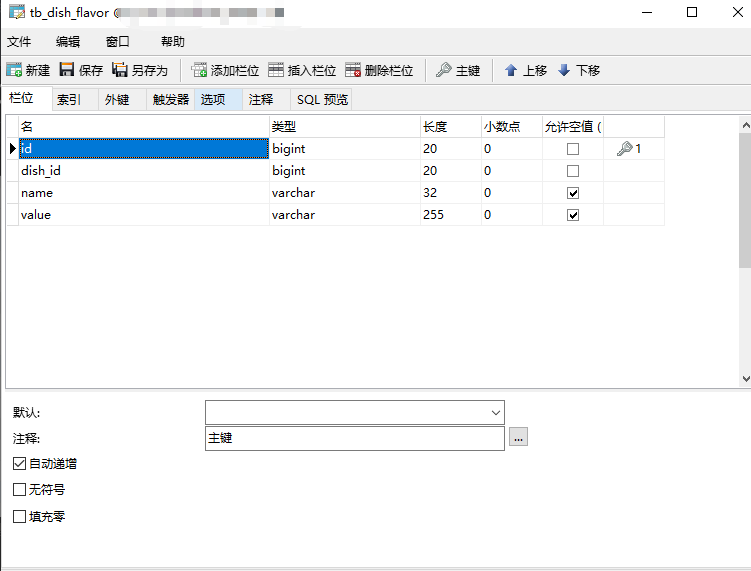Insert a field with 插入栏位
751x571 pixels.
pyautogui.click(x=302, y=70)
